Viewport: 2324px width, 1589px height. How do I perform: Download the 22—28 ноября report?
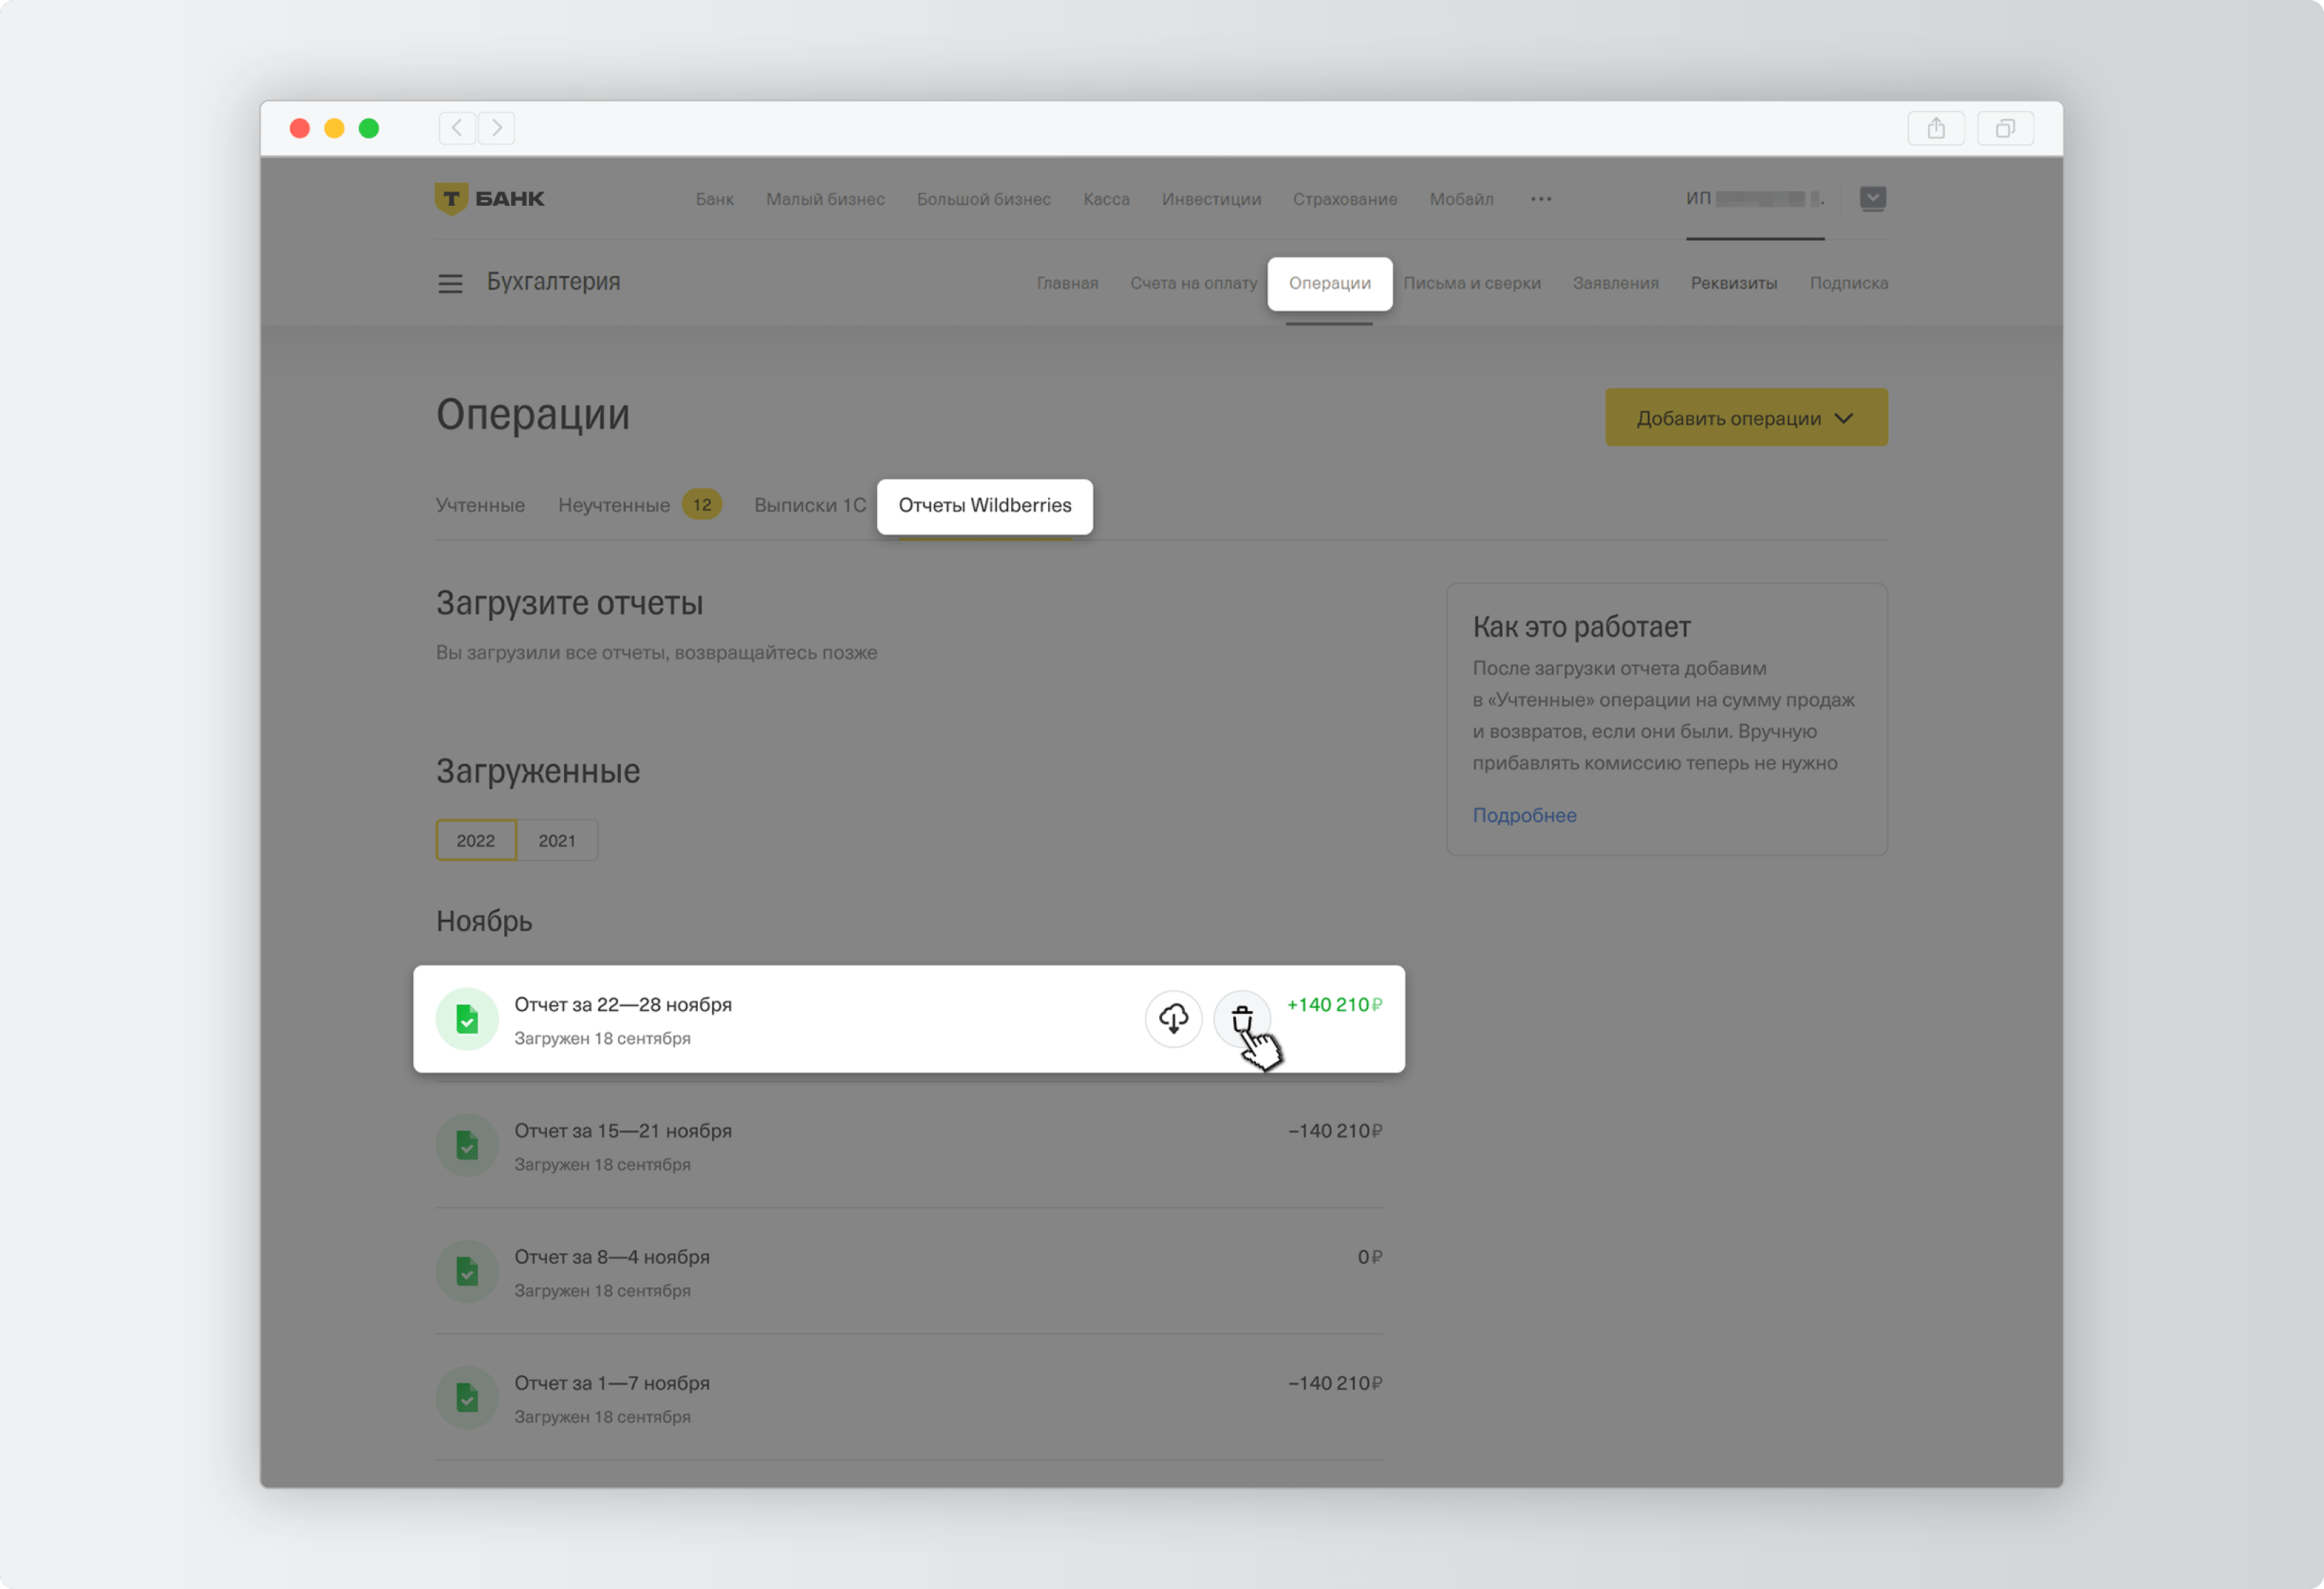1173,1019
